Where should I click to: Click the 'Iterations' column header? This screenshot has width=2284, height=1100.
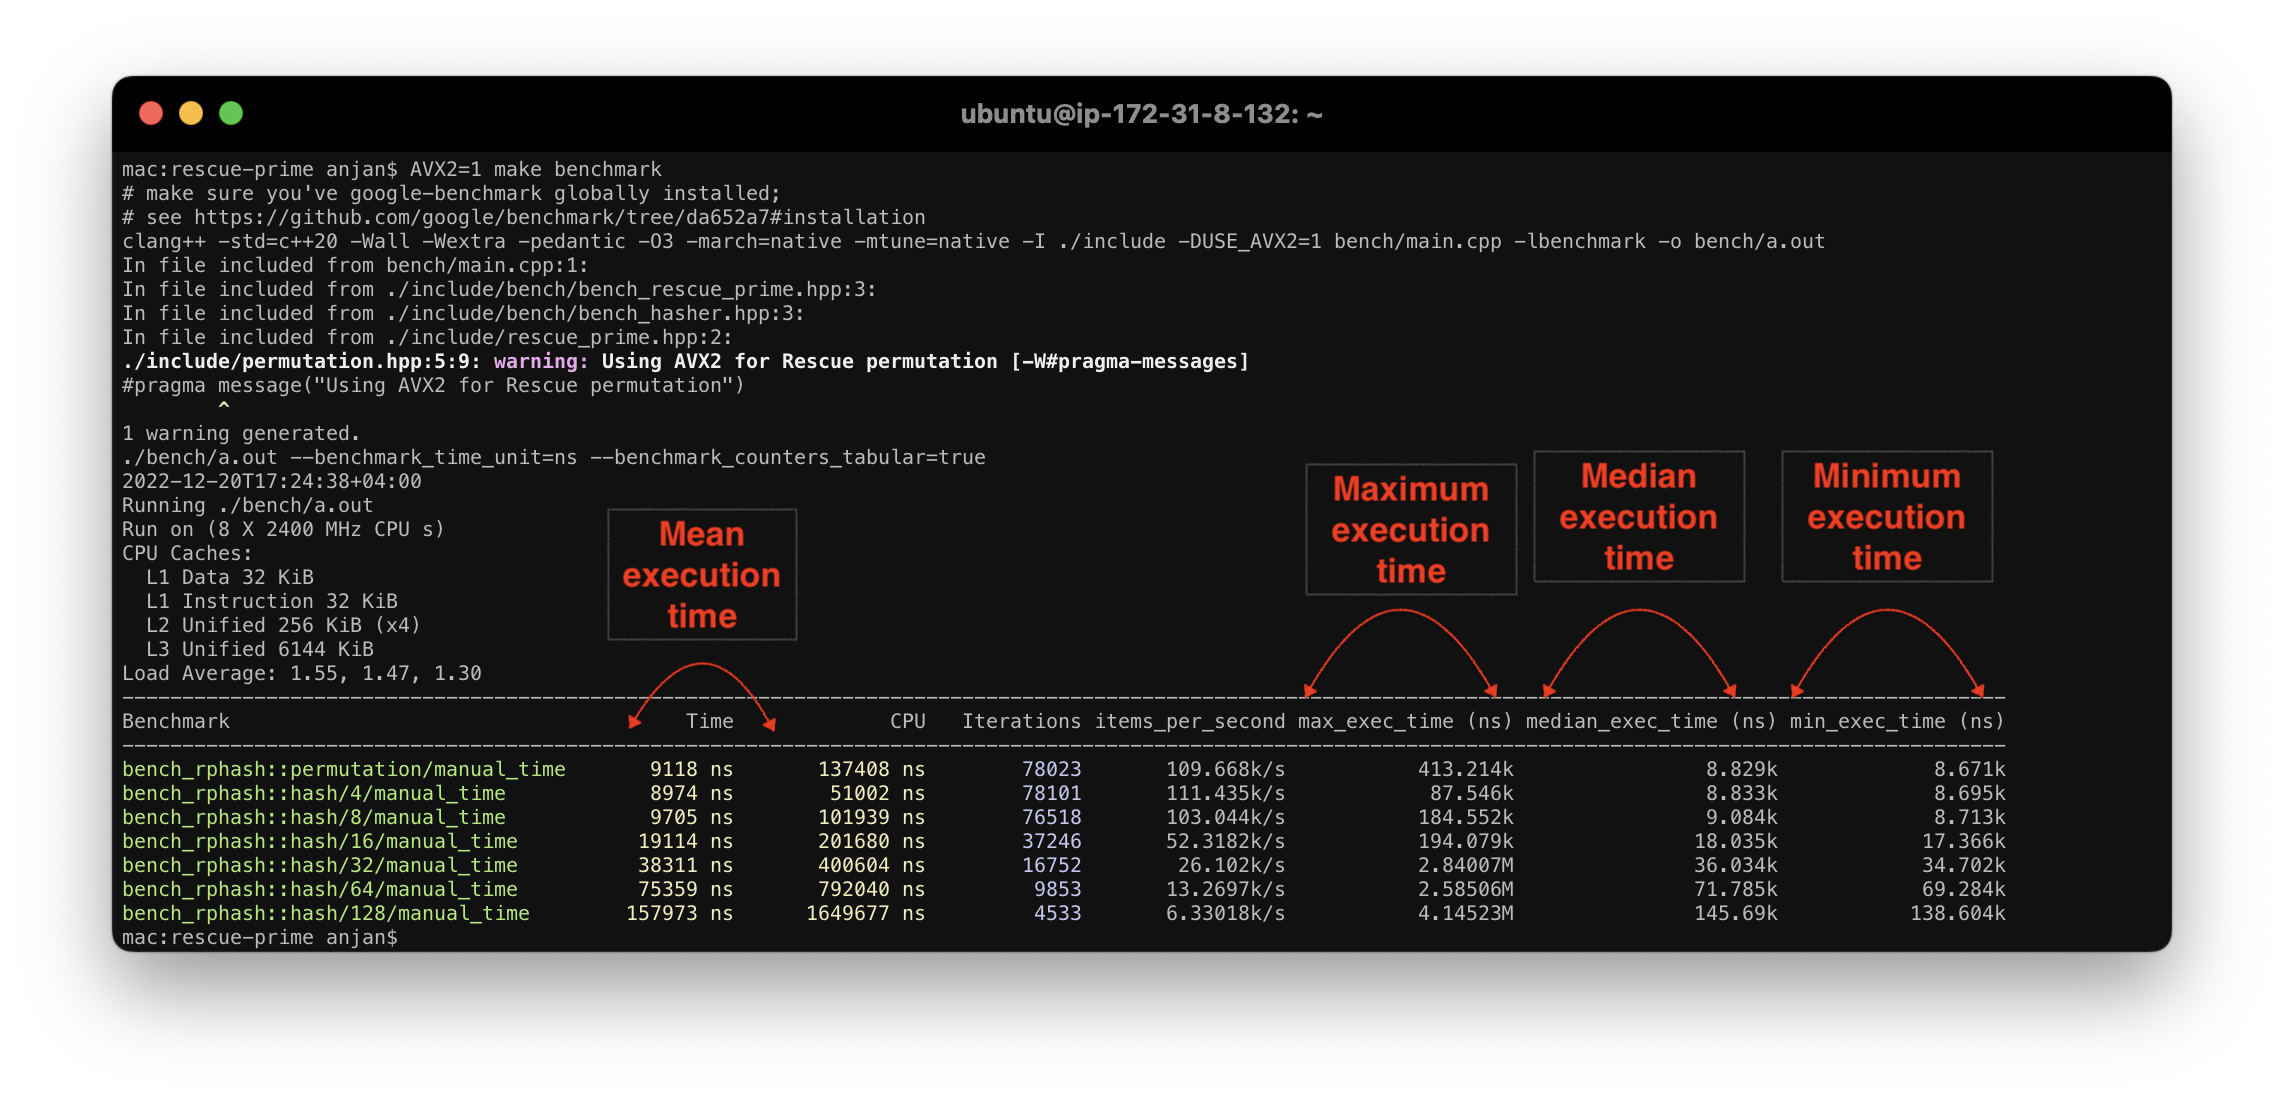tap(1021, 721)
